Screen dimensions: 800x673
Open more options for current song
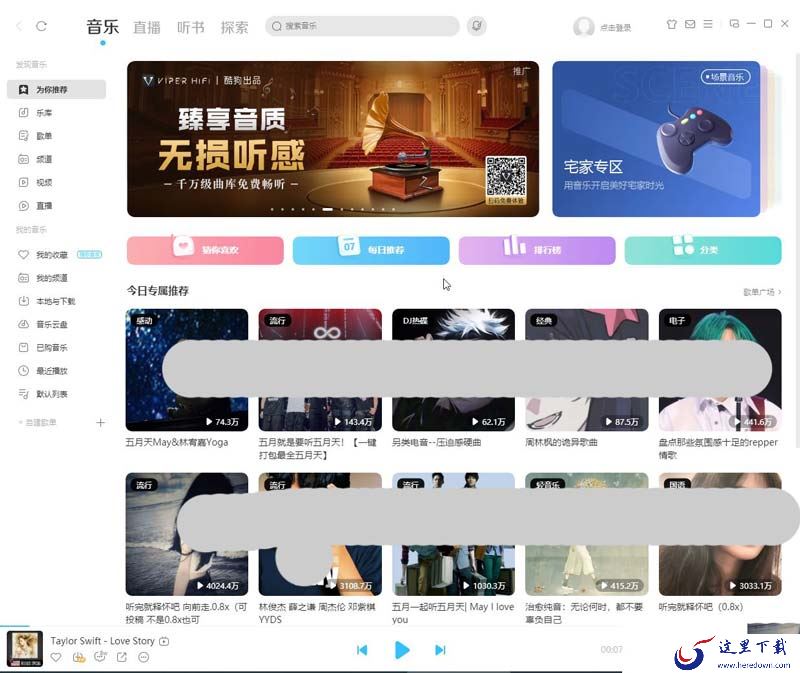click(x=144, y=657)
